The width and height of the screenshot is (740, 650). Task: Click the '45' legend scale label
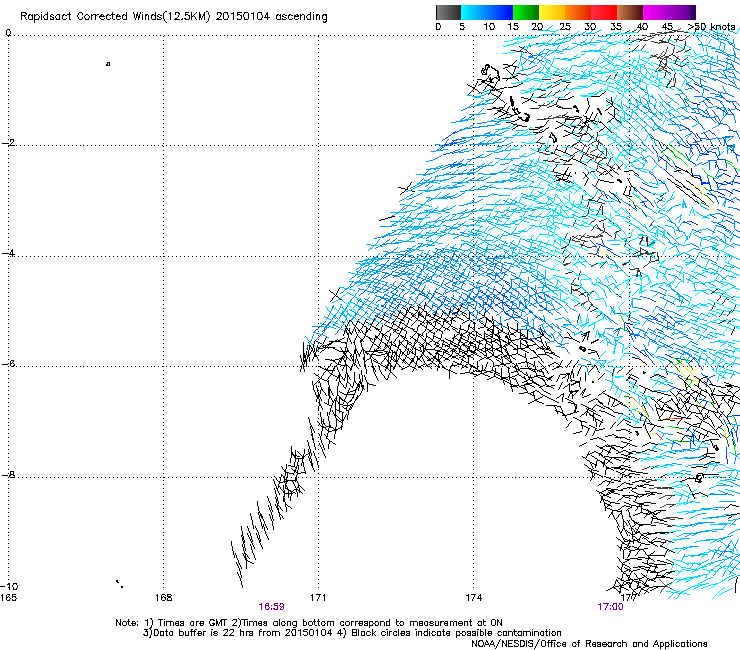tap(667, 27)
